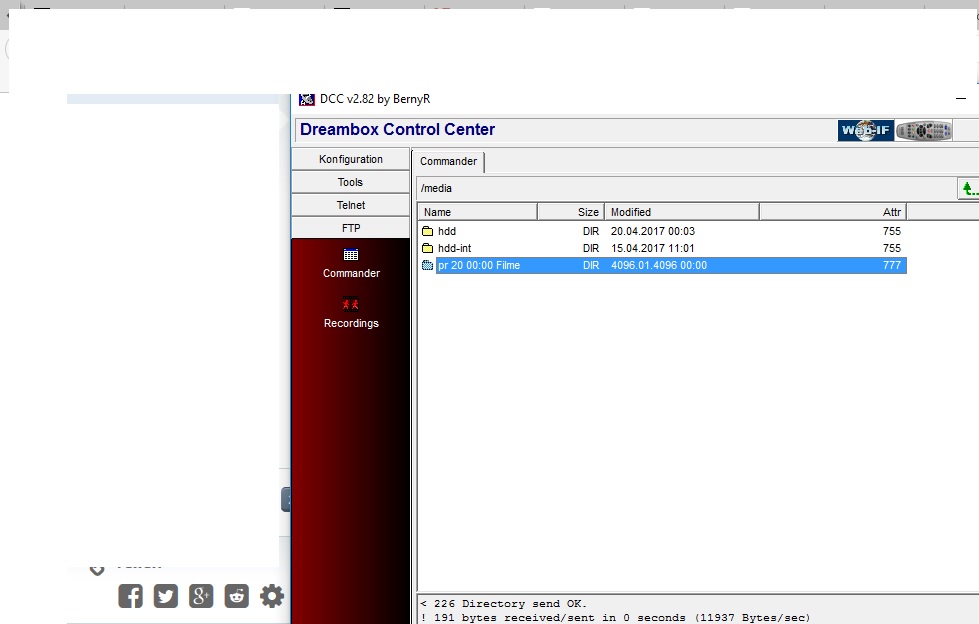Click the hdd folder icon

coord(428,231)
